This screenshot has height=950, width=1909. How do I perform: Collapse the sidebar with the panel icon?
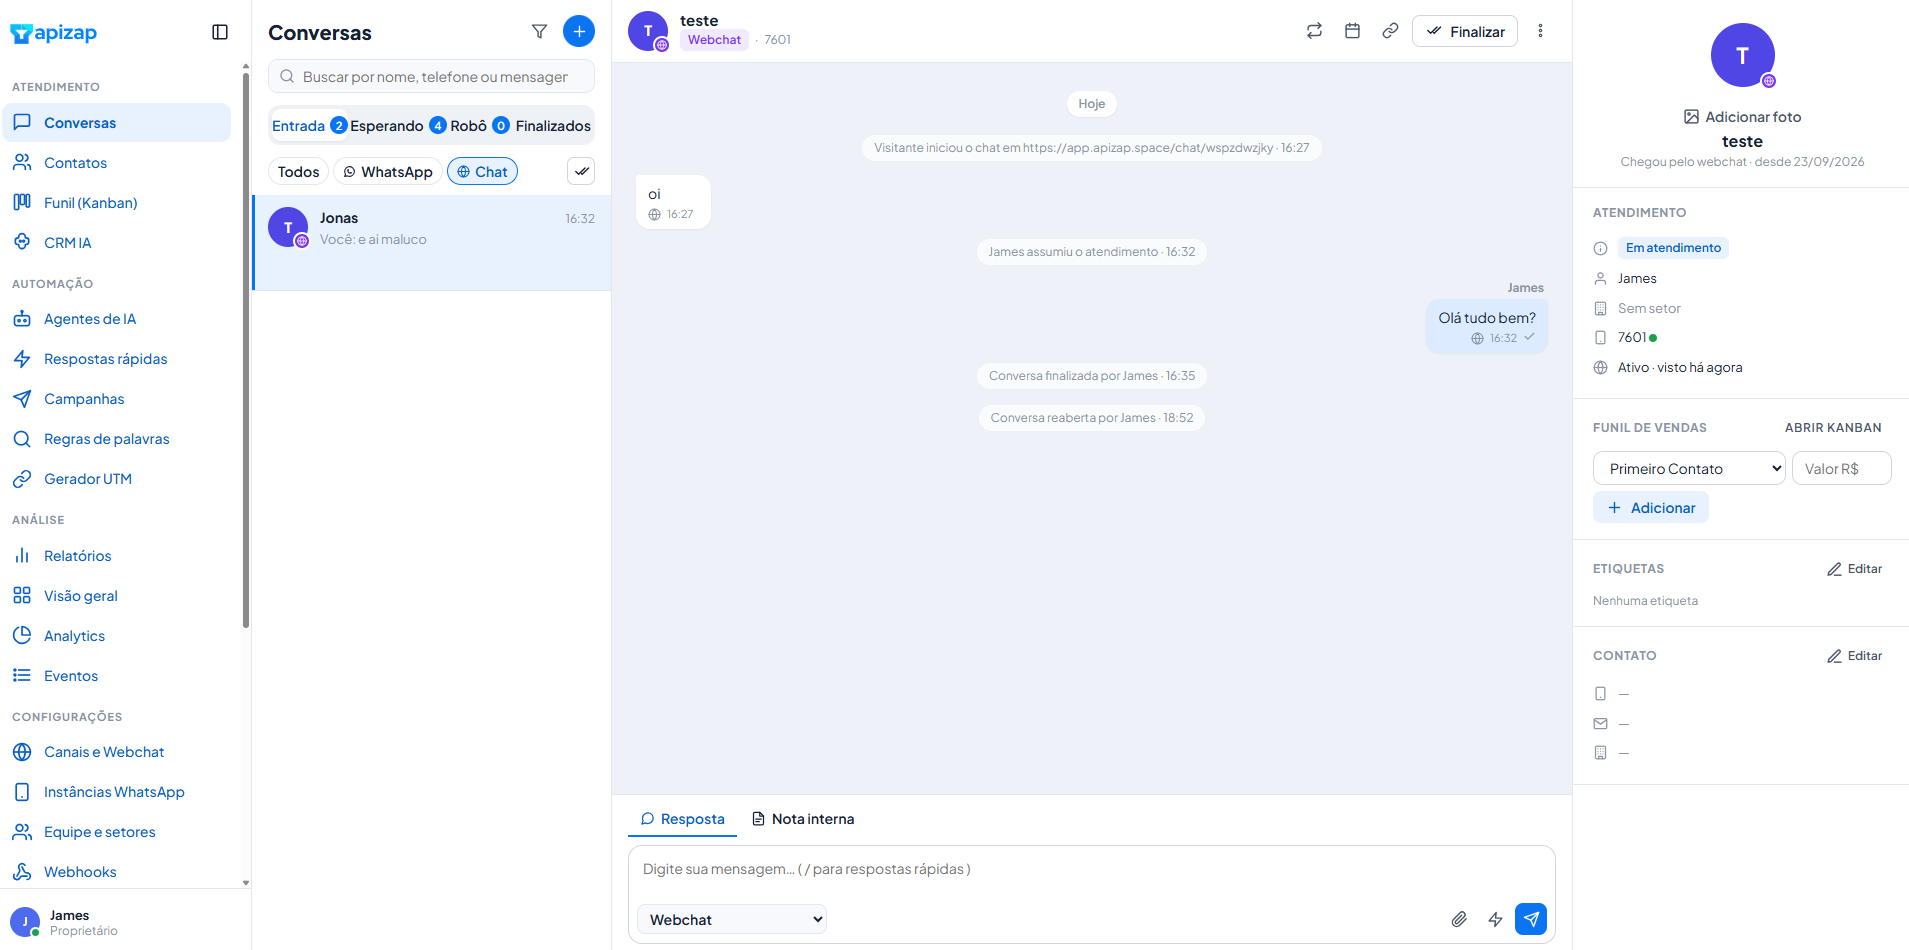click(220, 32)
